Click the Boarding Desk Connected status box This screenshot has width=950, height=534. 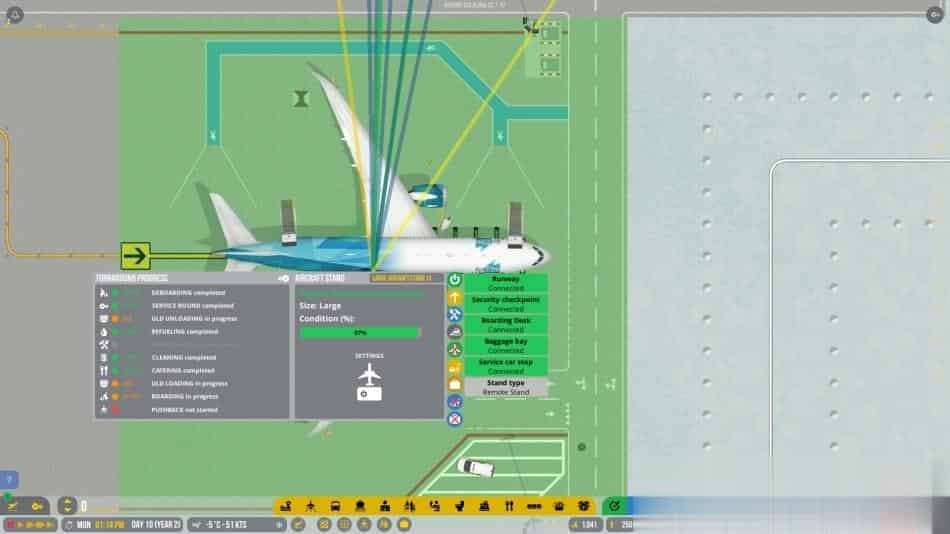(506, 324)
